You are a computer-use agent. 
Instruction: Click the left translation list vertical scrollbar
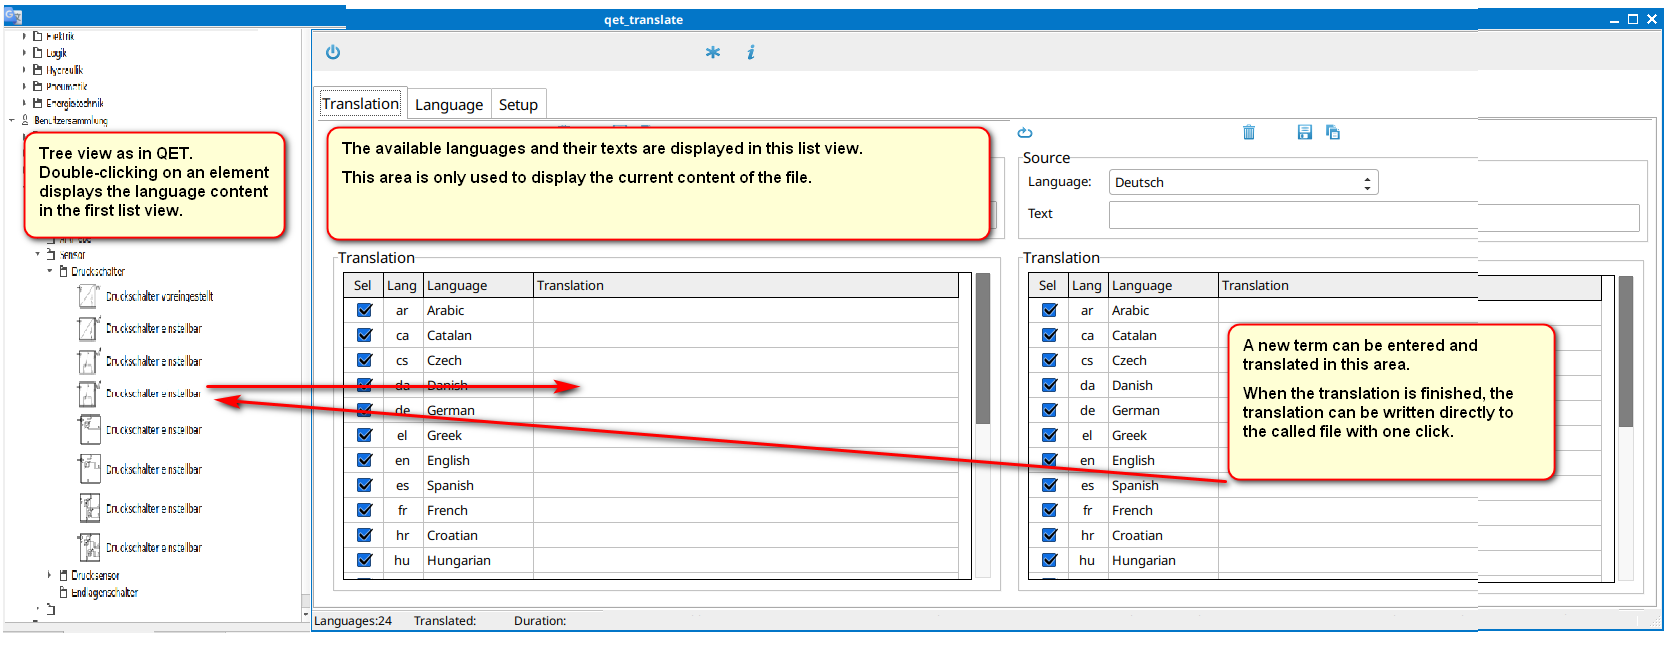(x=982, y=350)
